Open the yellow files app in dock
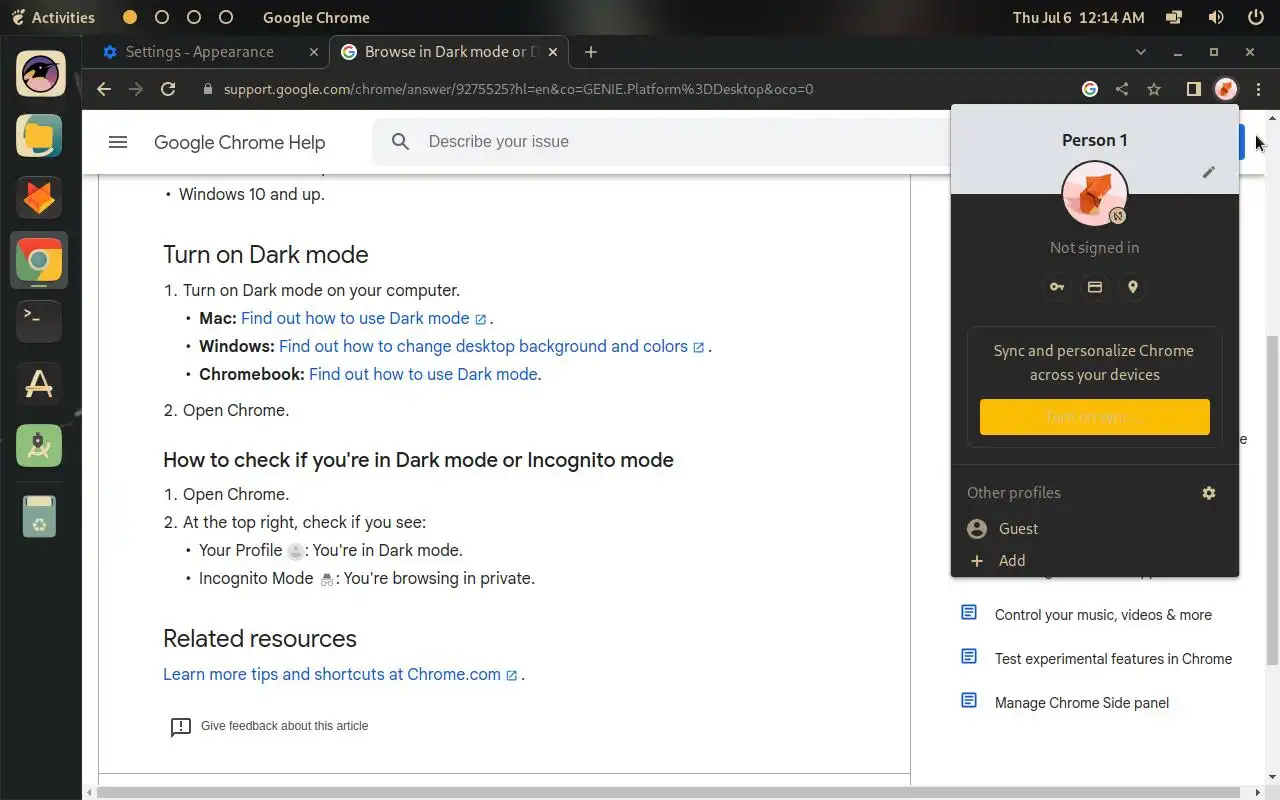This screenshot has width=1280, height=800. click(39, 136)
